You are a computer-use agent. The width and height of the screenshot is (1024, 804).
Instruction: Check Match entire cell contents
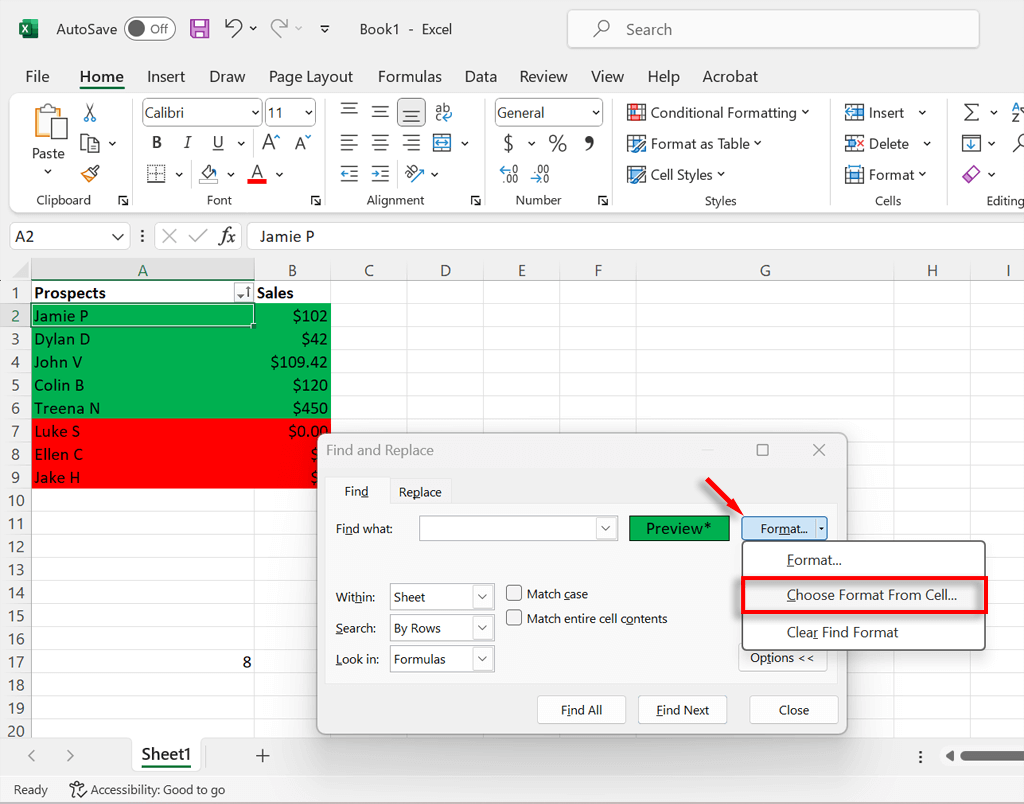pos(514,618)
